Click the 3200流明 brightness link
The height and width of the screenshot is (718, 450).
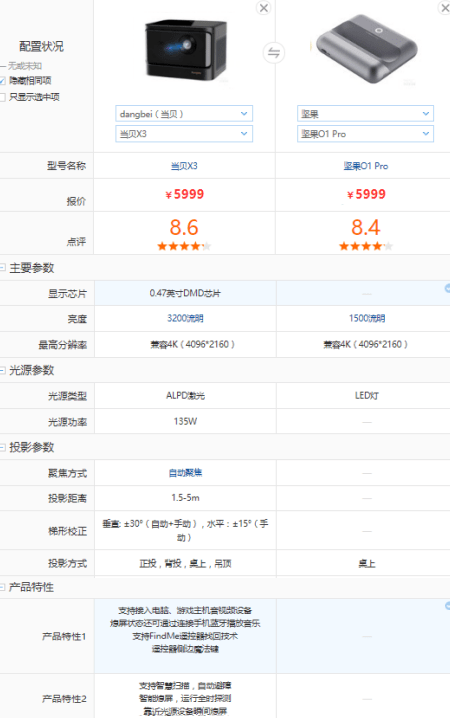point(185,318)
